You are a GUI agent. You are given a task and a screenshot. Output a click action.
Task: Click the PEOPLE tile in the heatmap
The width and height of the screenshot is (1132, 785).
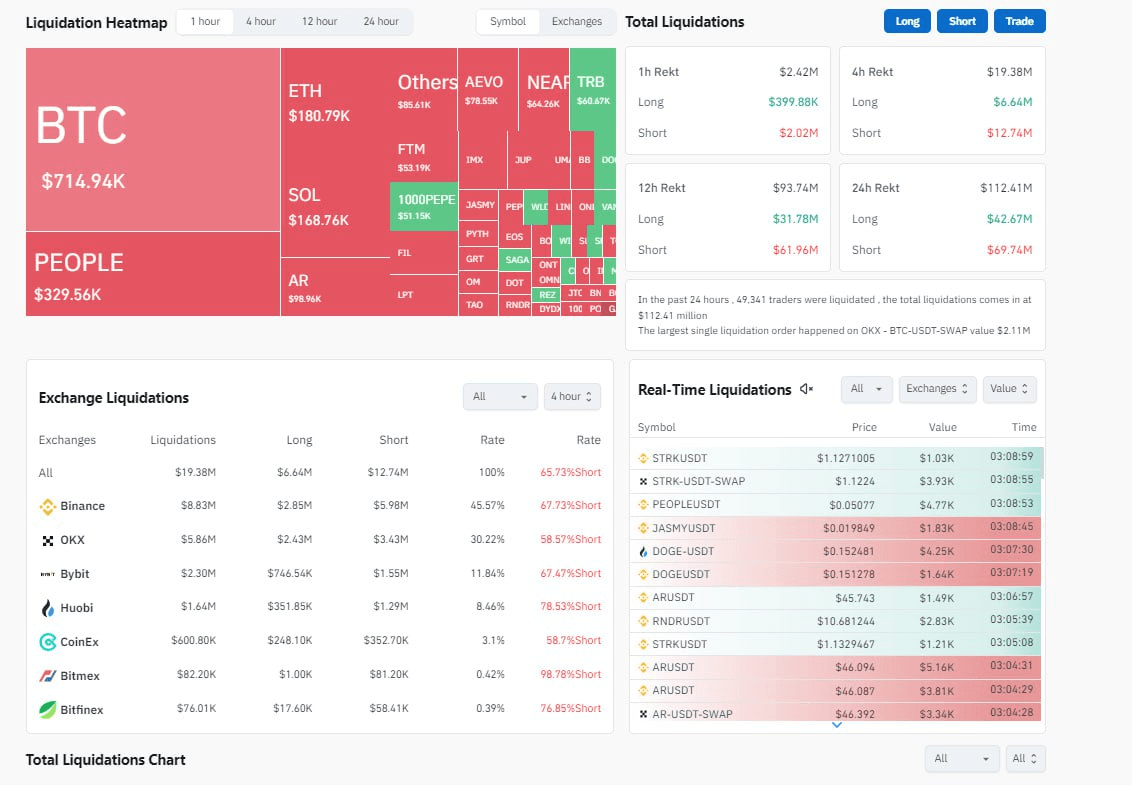[x=153, y=274]
